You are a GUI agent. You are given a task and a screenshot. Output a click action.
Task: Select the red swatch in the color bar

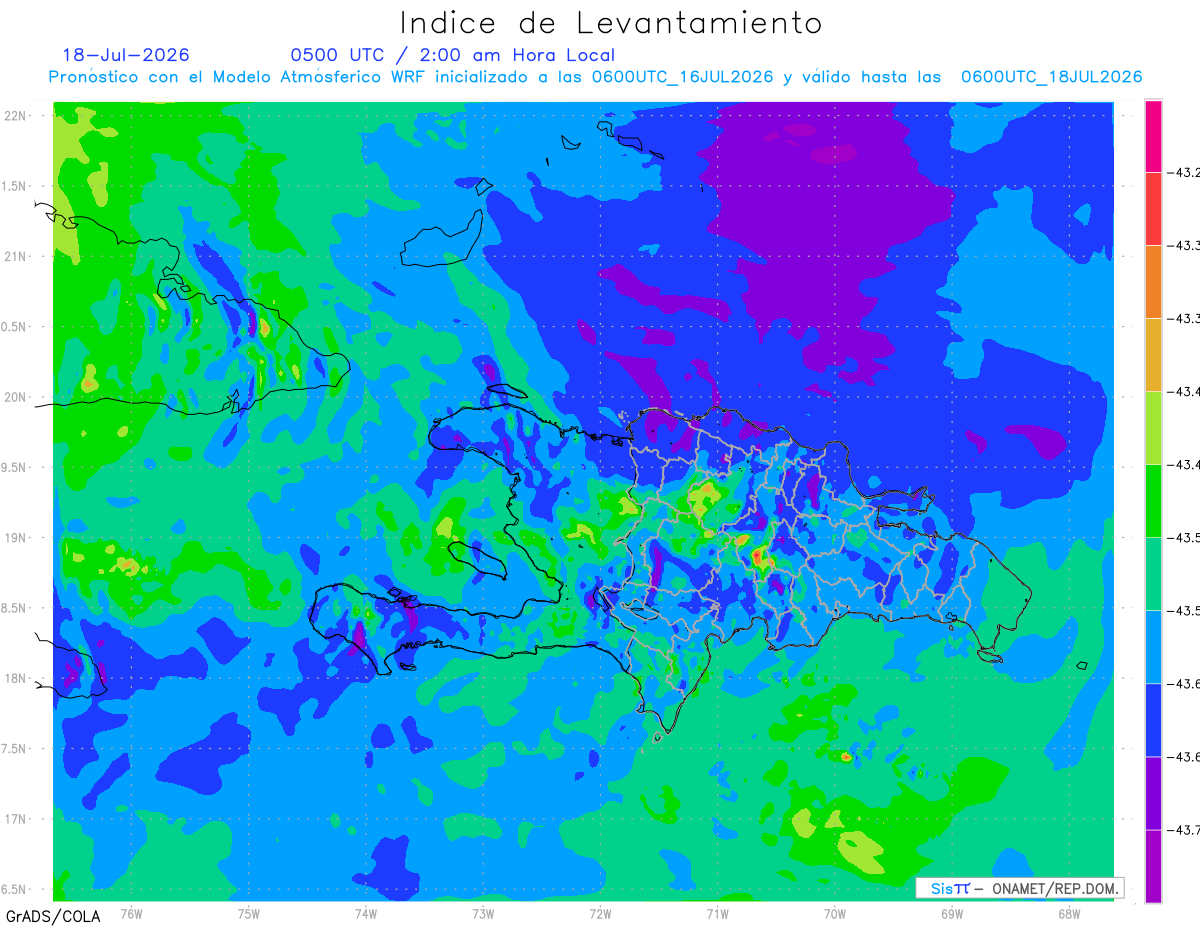pos(1153,209)
